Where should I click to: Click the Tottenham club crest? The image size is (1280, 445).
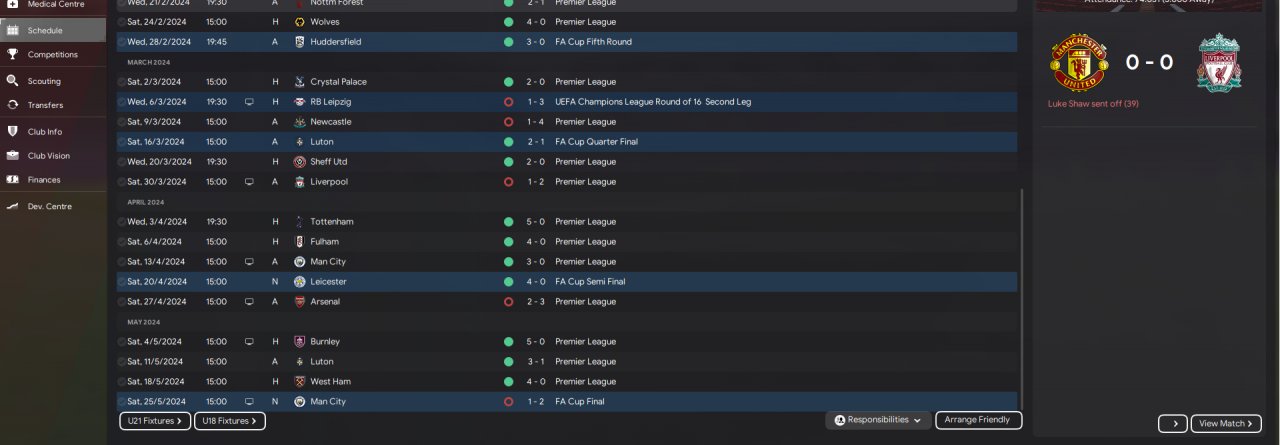point(300,222)
